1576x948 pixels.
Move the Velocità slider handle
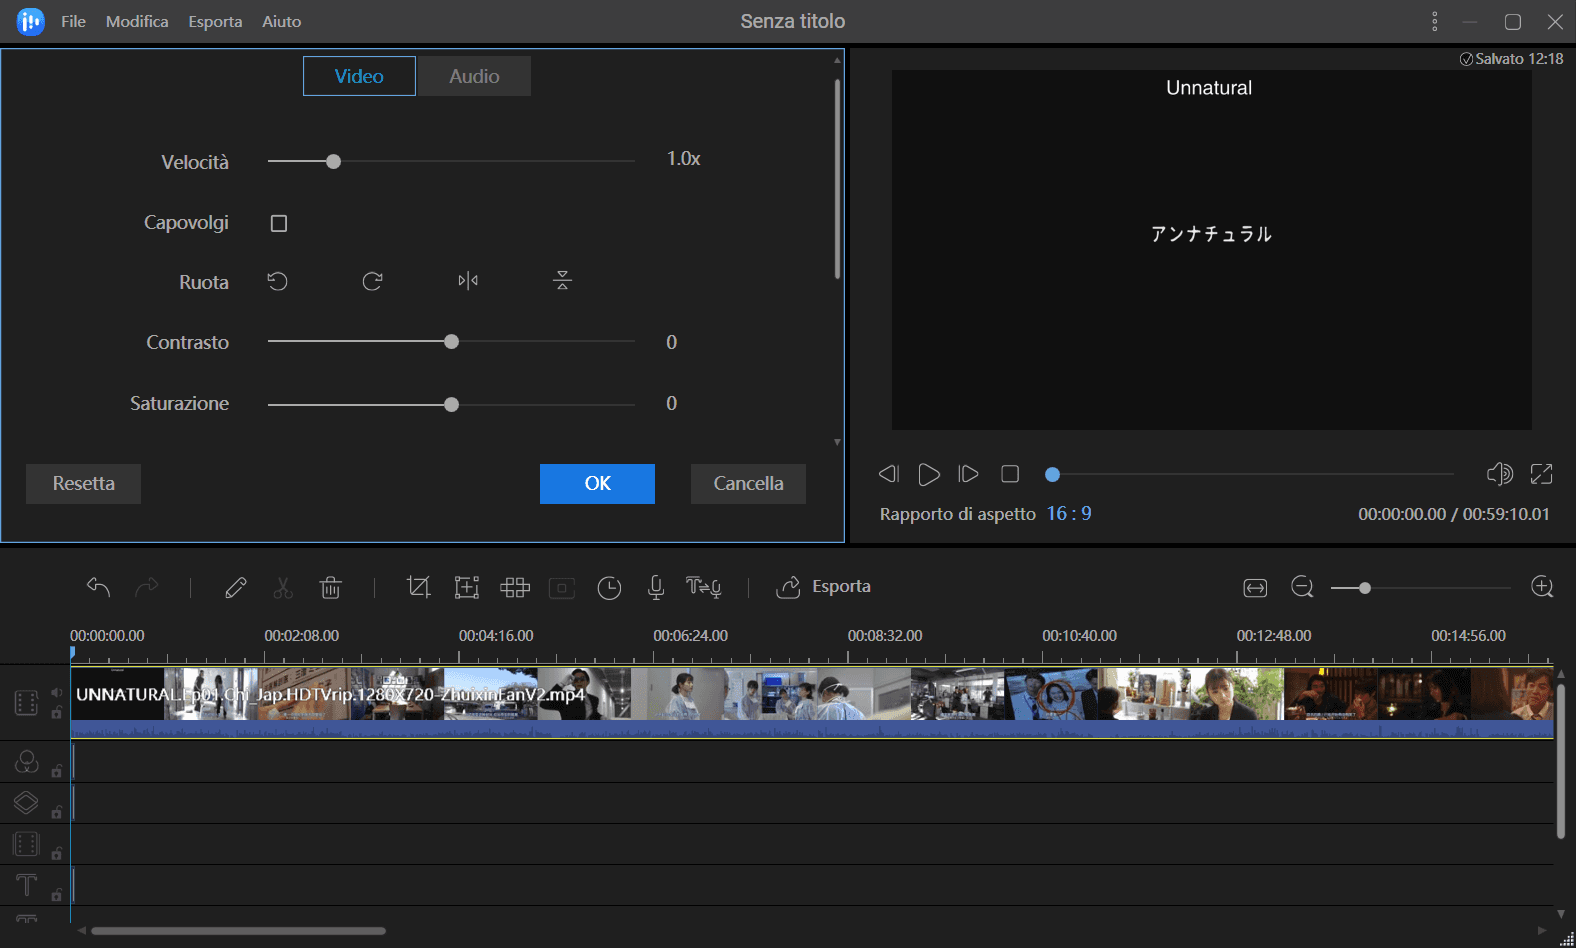pos(334,161)
